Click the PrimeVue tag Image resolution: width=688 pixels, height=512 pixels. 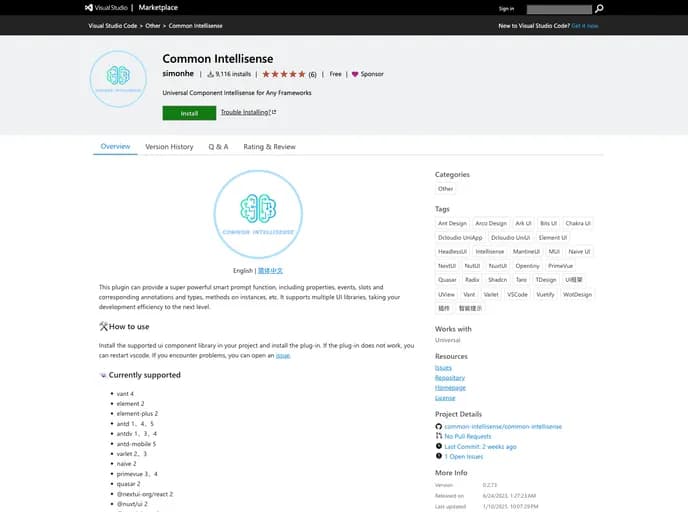coord(560,266)
